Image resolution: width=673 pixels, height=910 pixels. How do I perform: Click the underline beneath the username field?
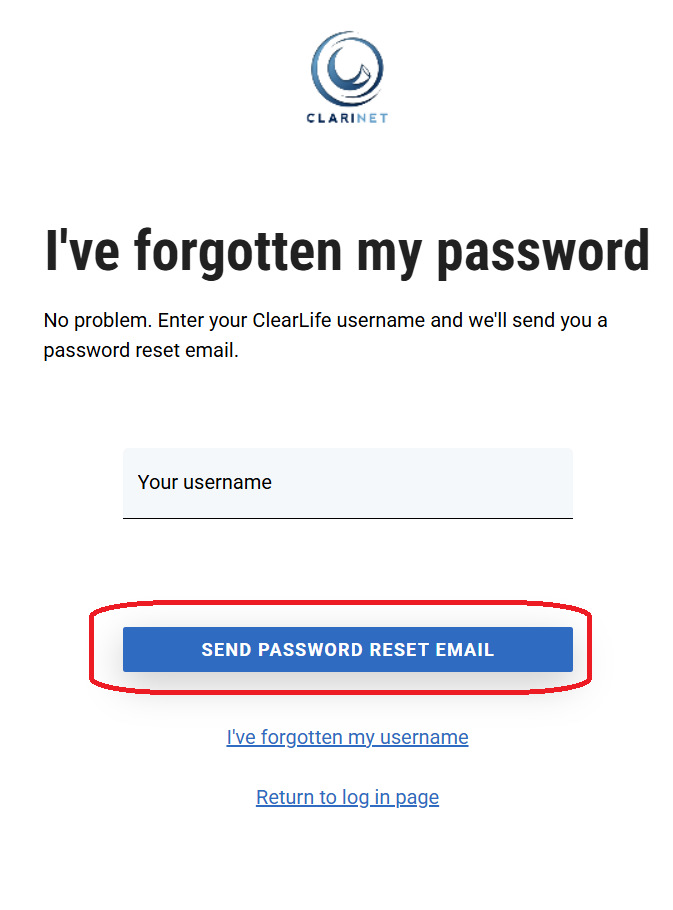pyautogui.click(x=347, y=518)
